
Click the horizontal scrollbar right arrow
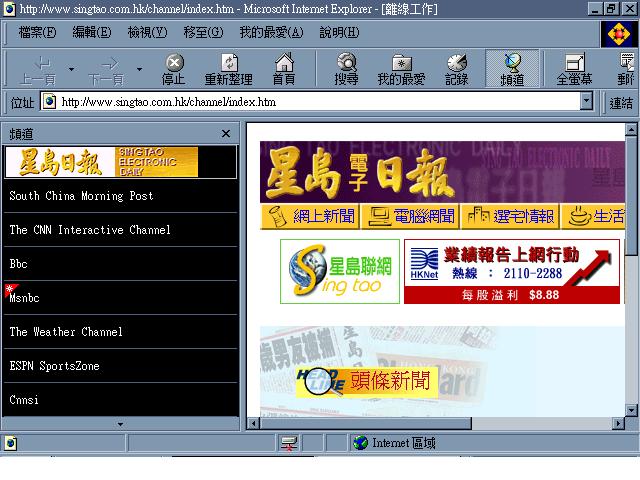coord(618,423)
